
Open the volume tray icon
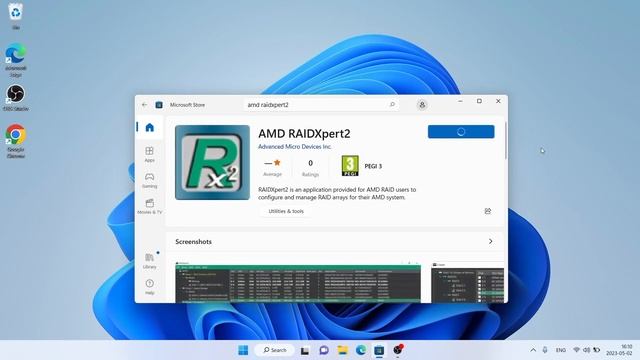(x=587, y=350)
